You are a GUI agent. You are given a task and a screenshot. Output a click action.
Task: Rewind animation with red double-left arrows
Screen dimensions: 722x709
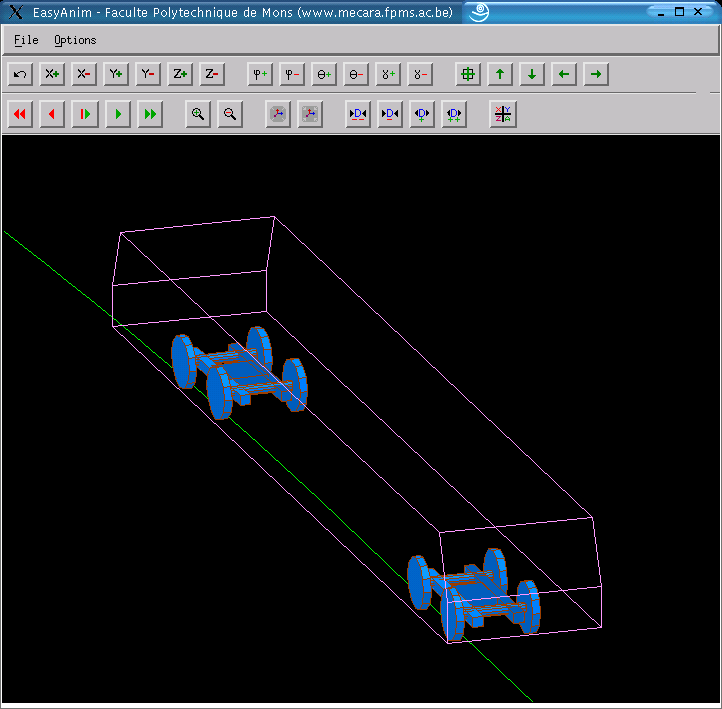[20, 115]
